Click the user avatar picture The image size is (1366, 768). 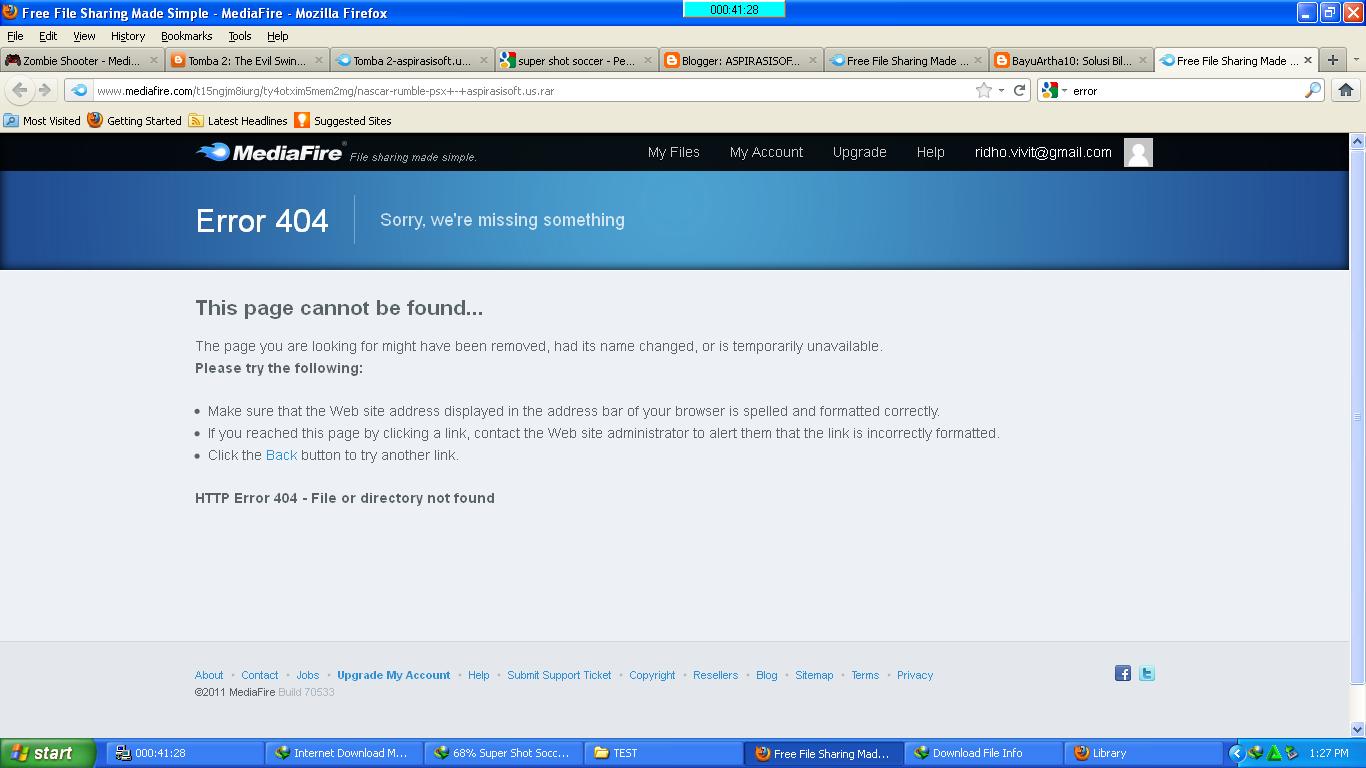tap(1138, 152)
